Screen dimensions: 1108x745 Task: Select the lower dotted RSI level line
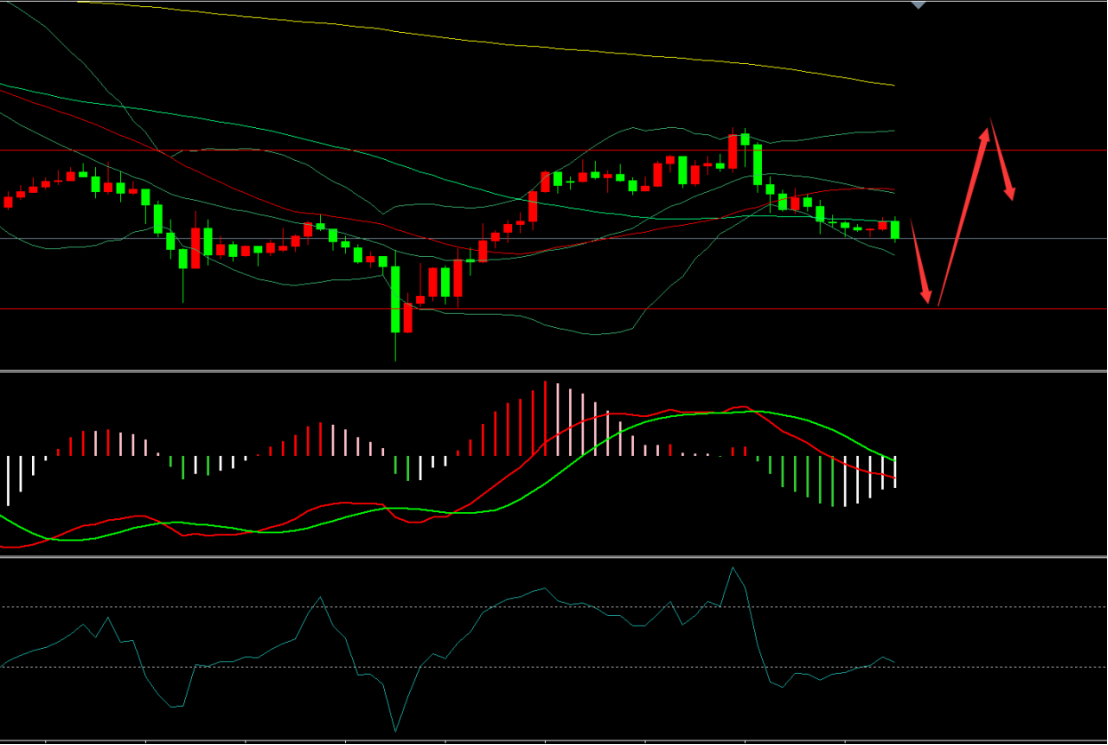coord(554,667)
